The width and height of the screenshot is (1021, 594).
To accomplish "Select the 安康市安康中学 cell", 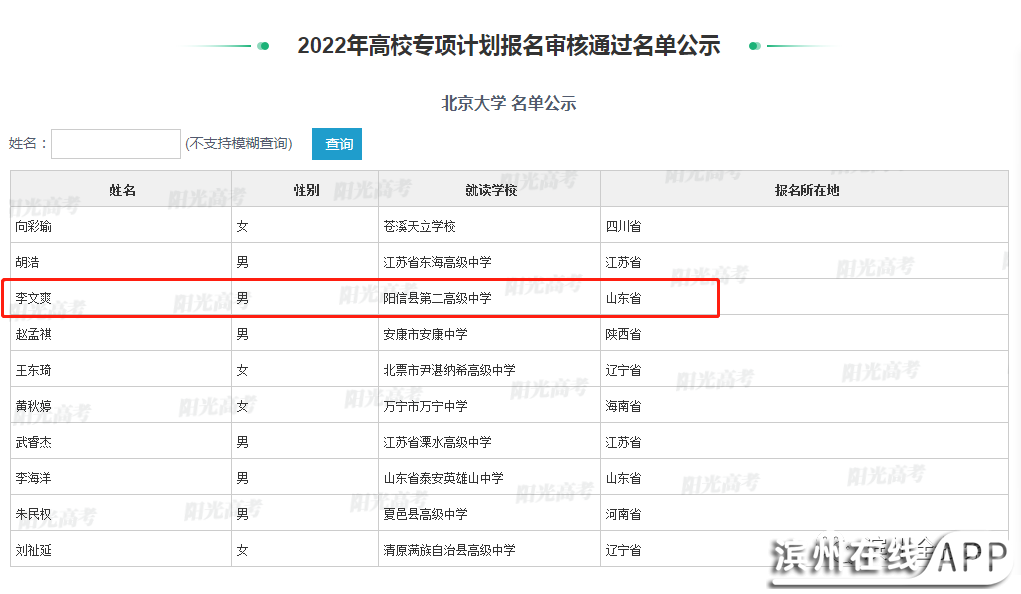I will [x=425, y=334].
